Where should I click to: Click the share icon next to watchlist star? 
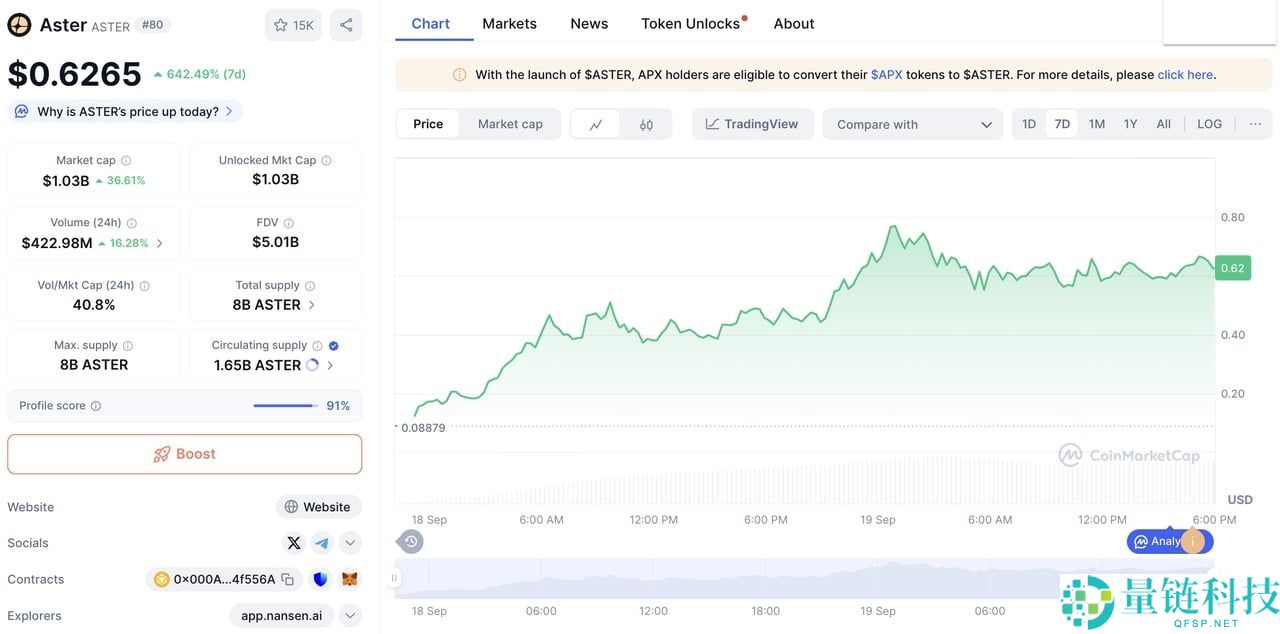point(346,25)
